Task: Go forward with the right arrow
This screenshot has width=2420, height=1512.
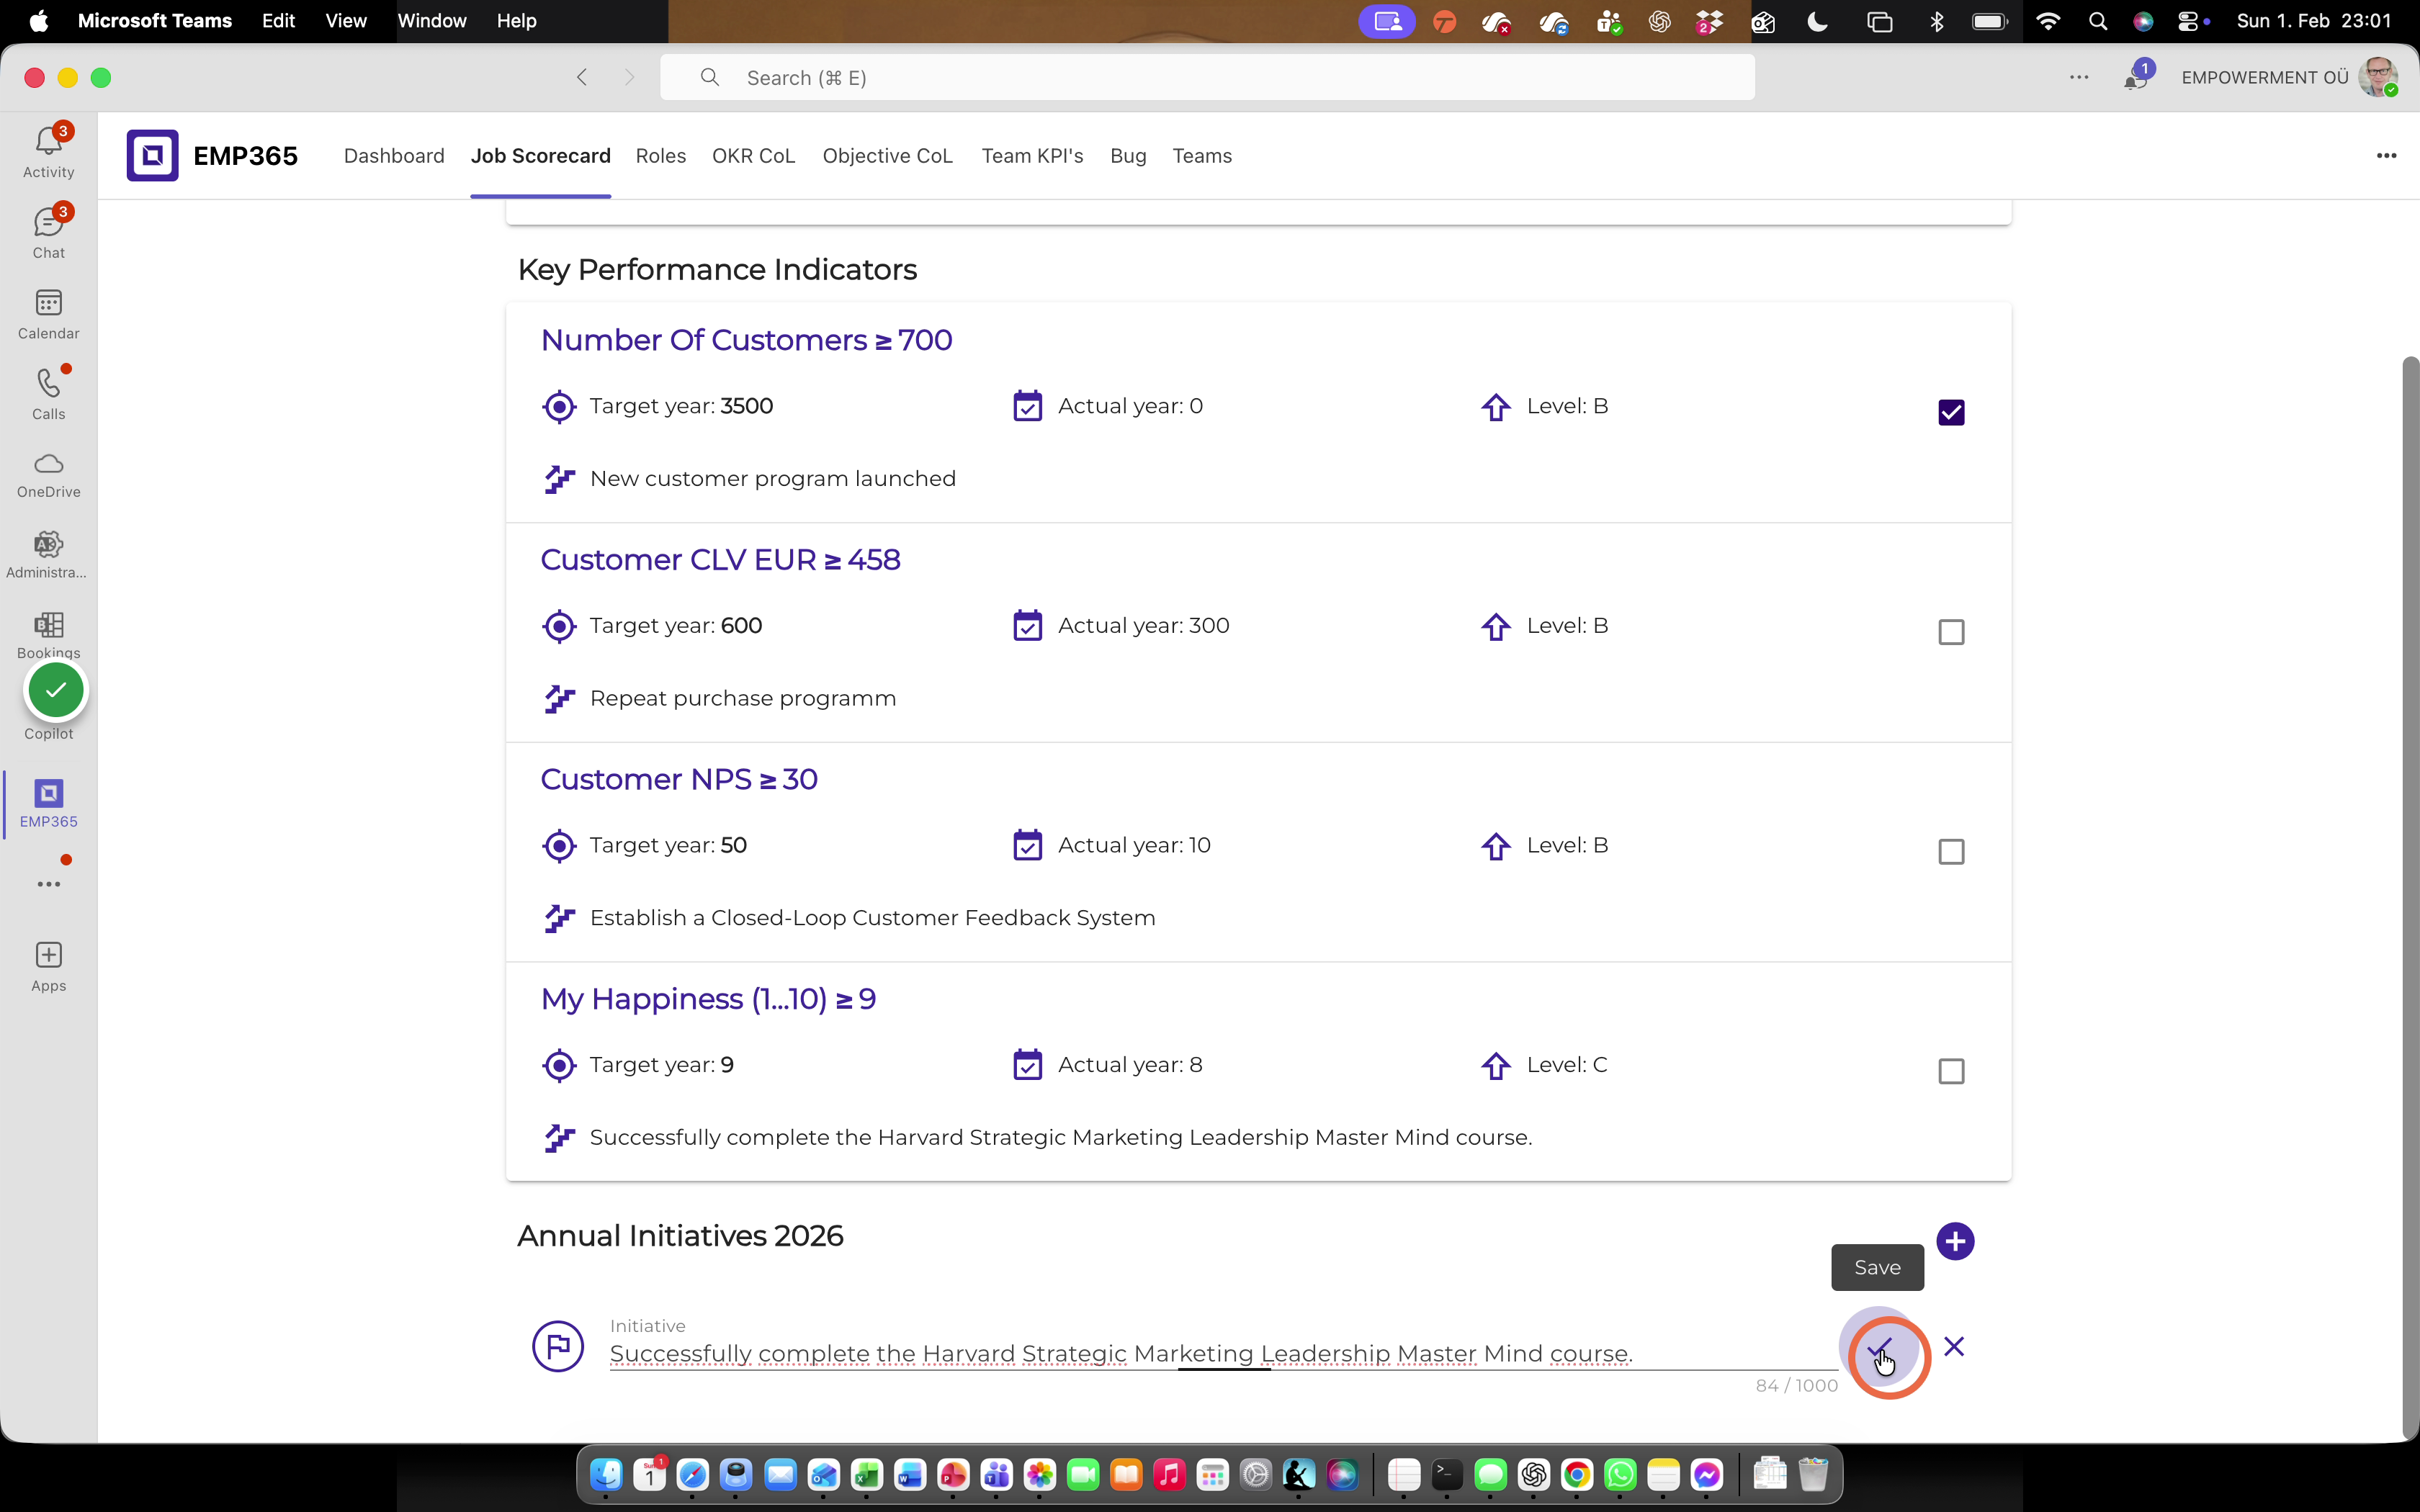Action: tap(629, 77)
